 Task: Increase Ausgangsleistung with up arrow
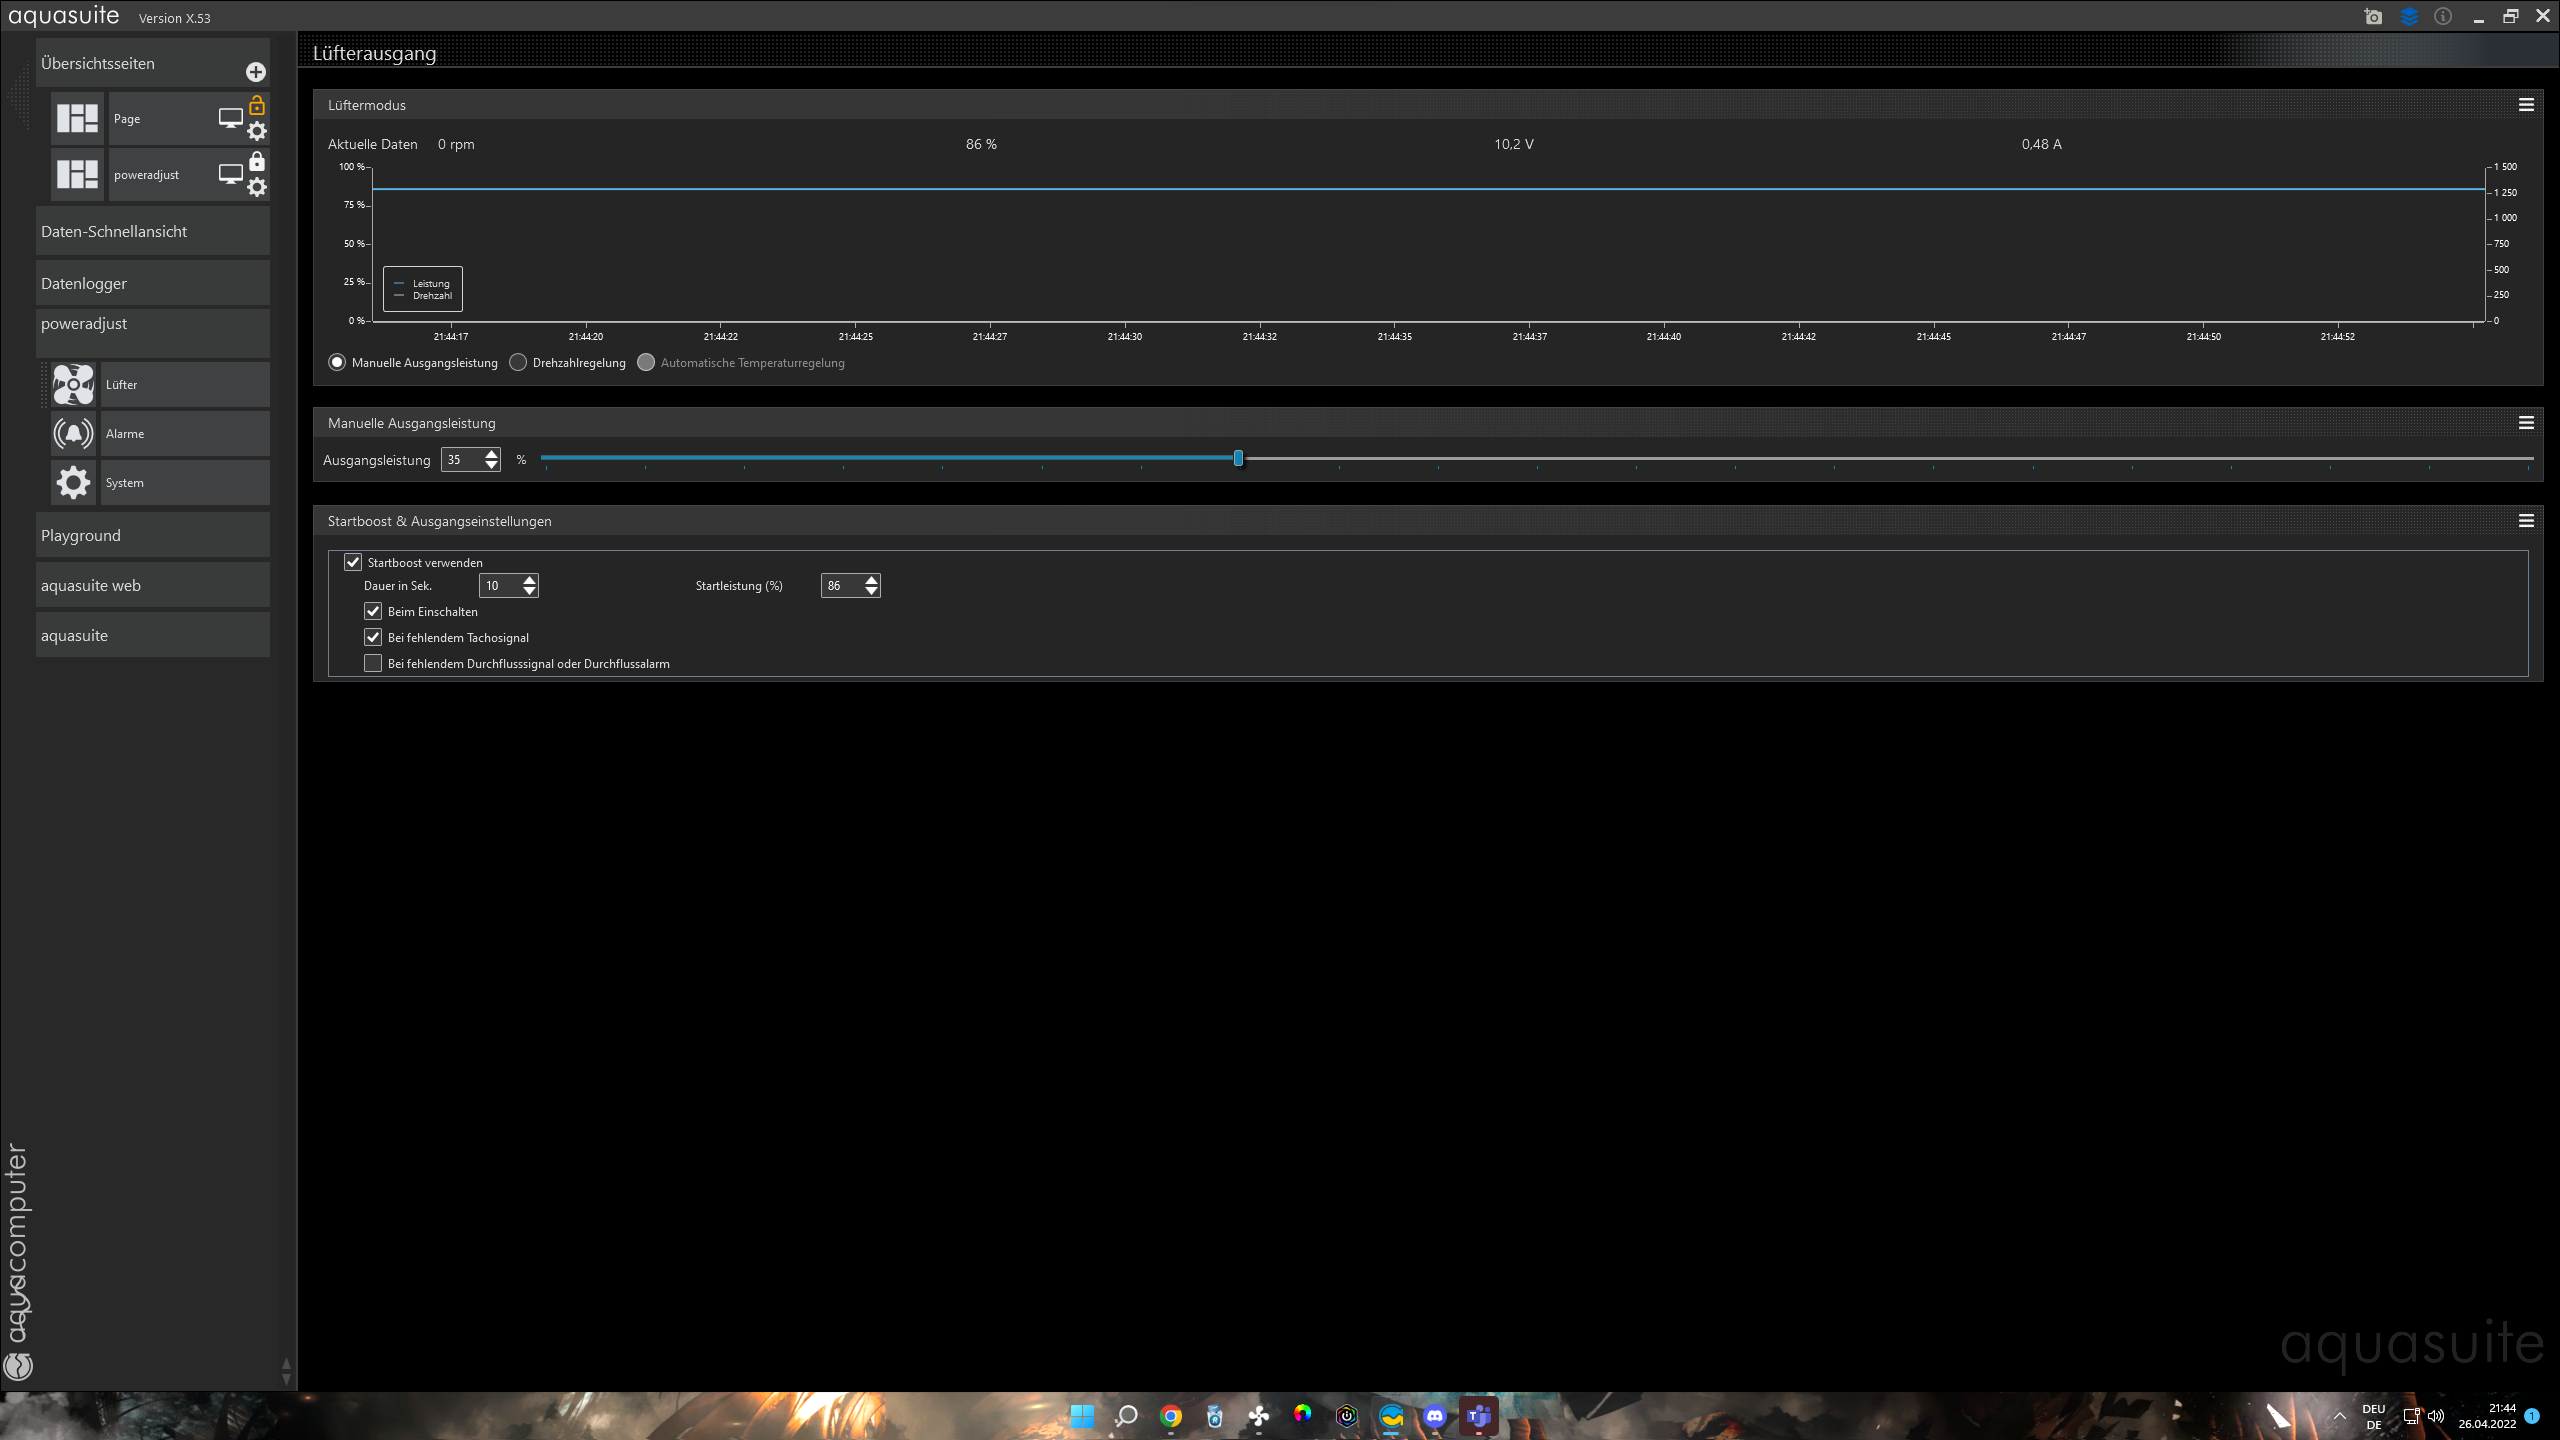491,454
